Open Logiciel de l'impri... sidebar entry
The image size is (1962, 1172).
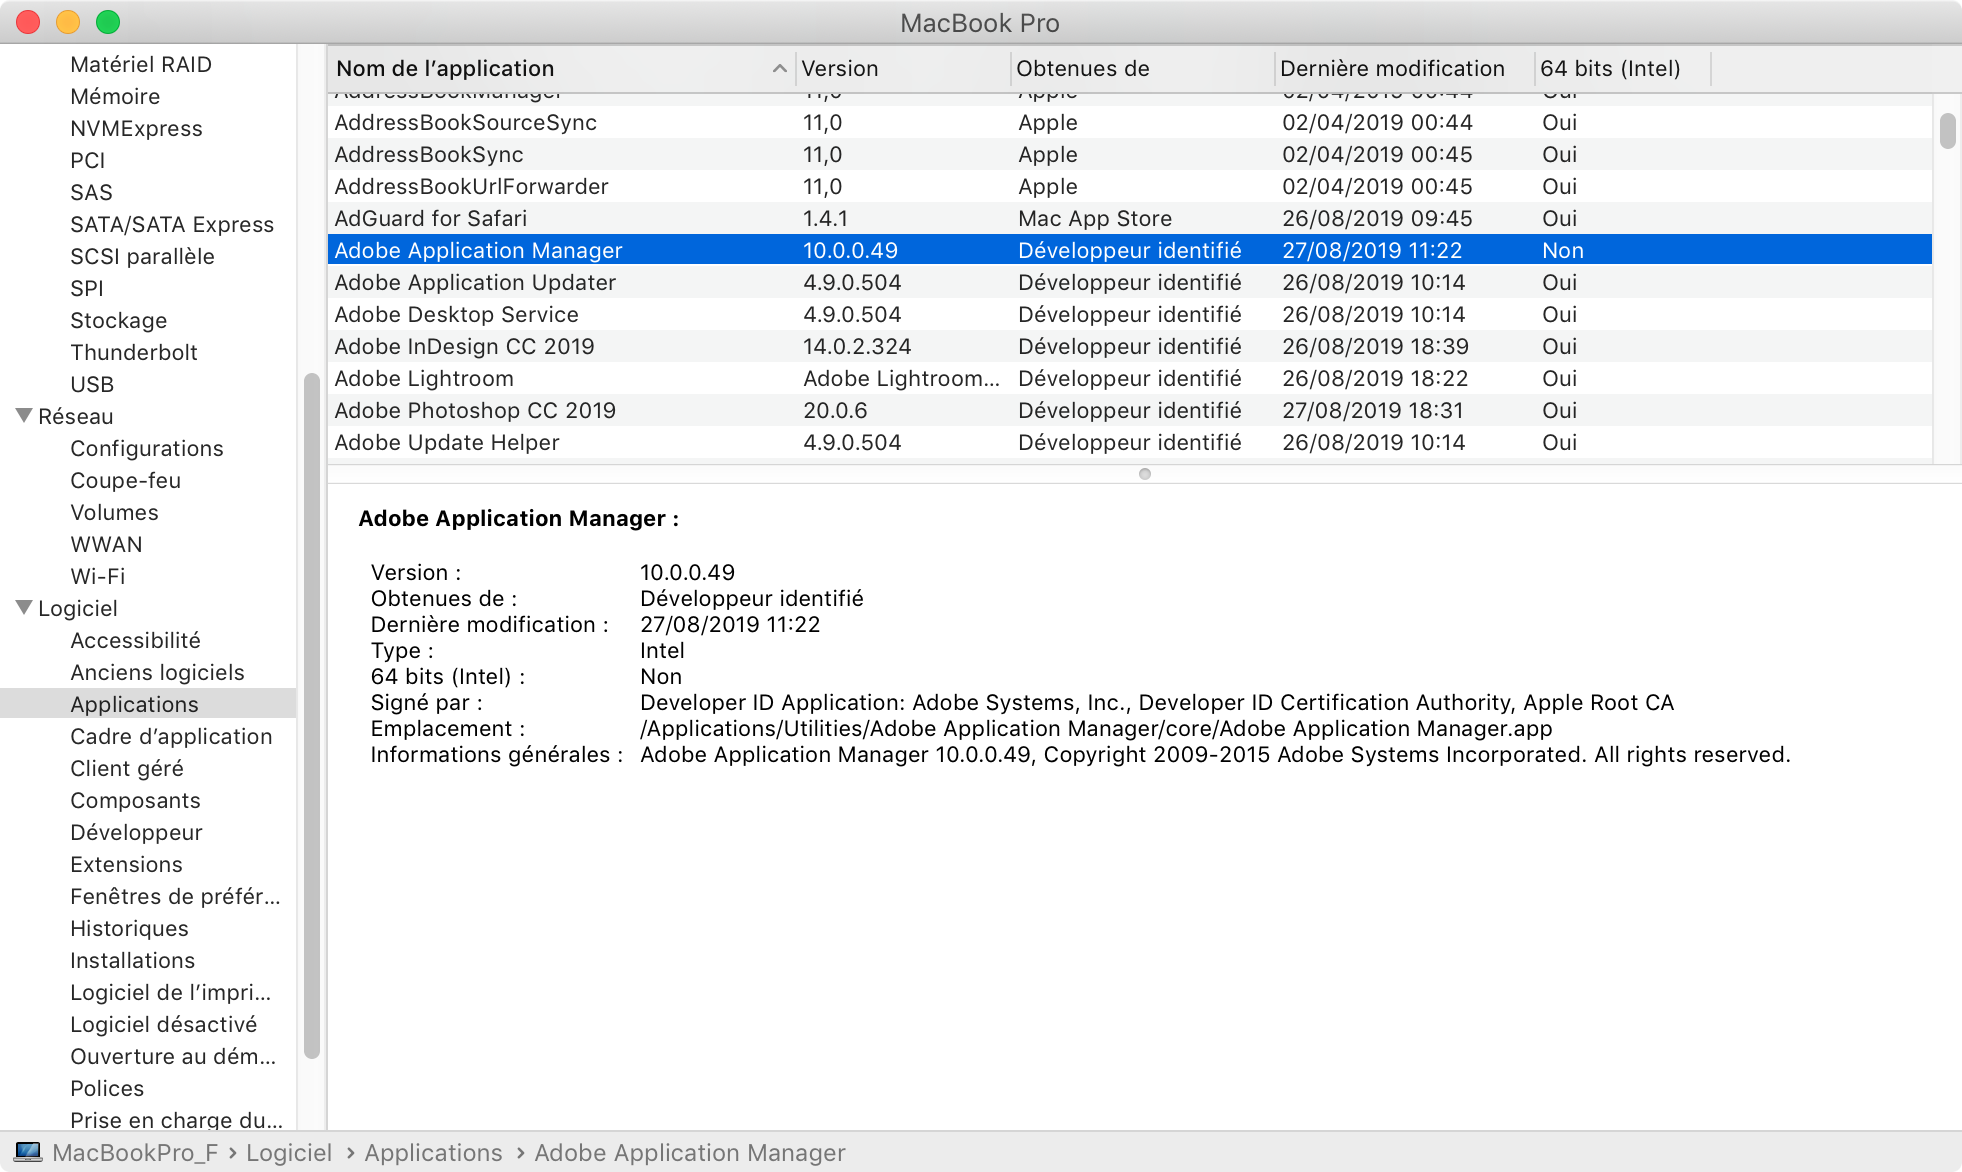tap(170, 992)
